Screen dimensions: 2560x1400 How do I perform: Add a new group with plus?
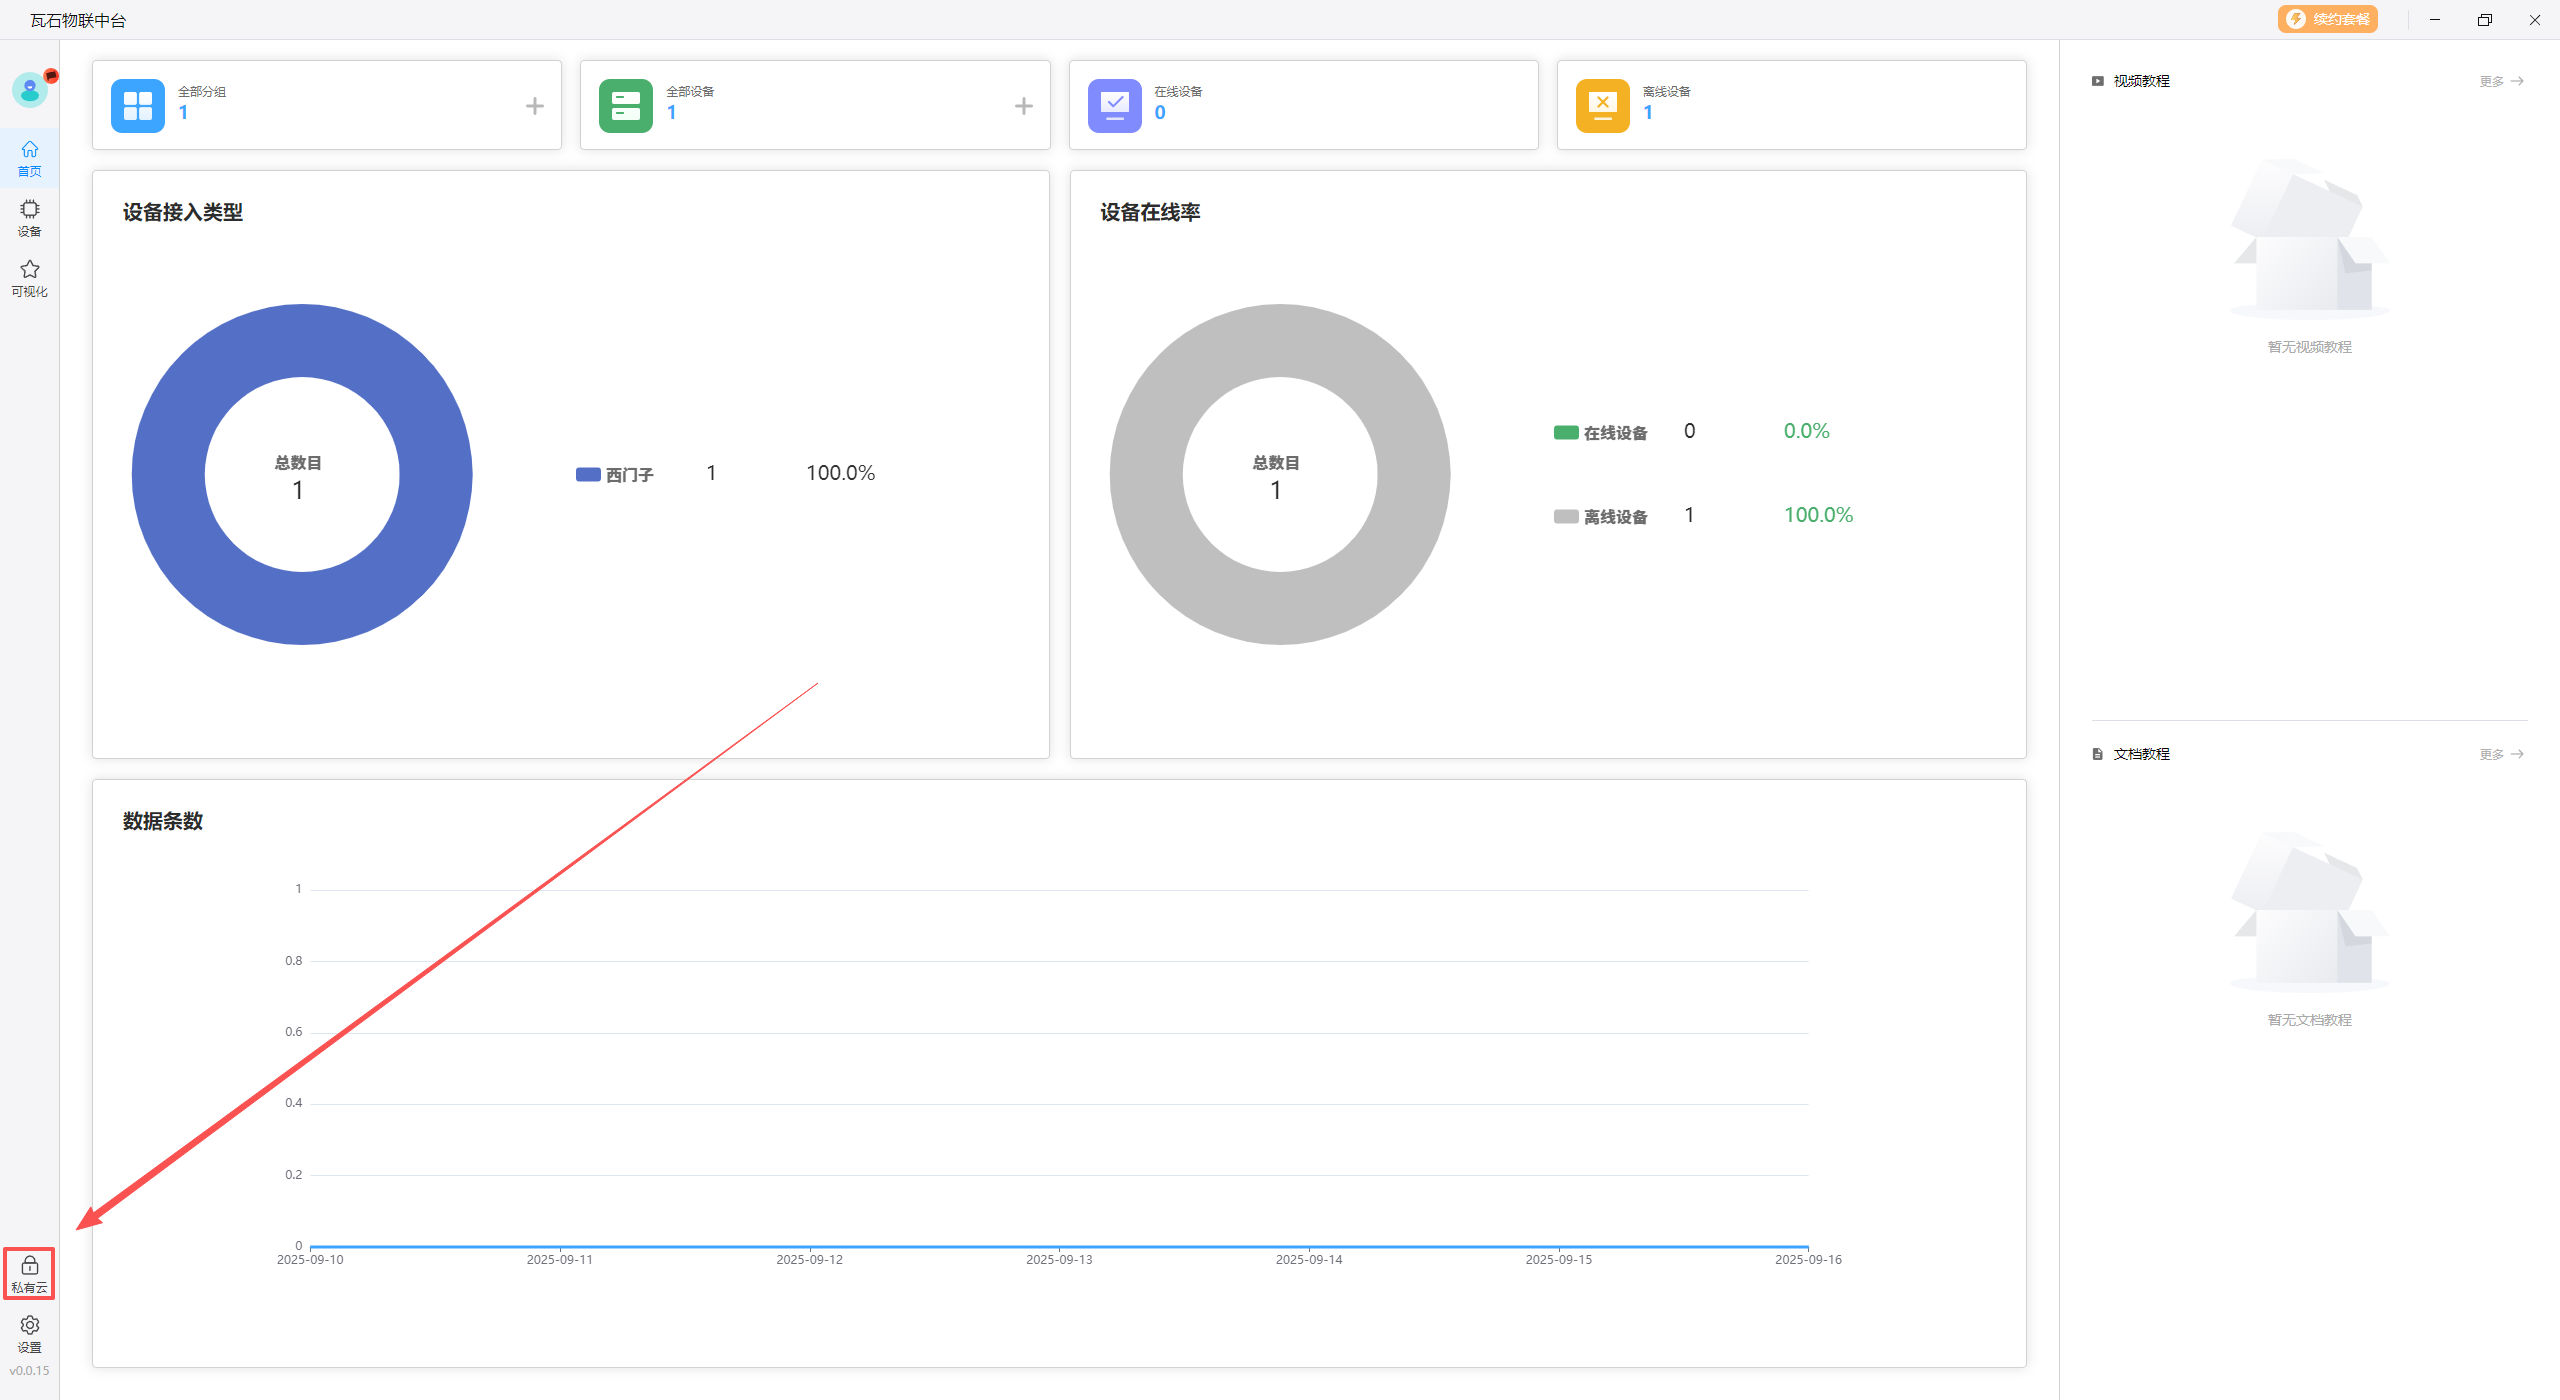pyautogui.click(x=535, y=105)
